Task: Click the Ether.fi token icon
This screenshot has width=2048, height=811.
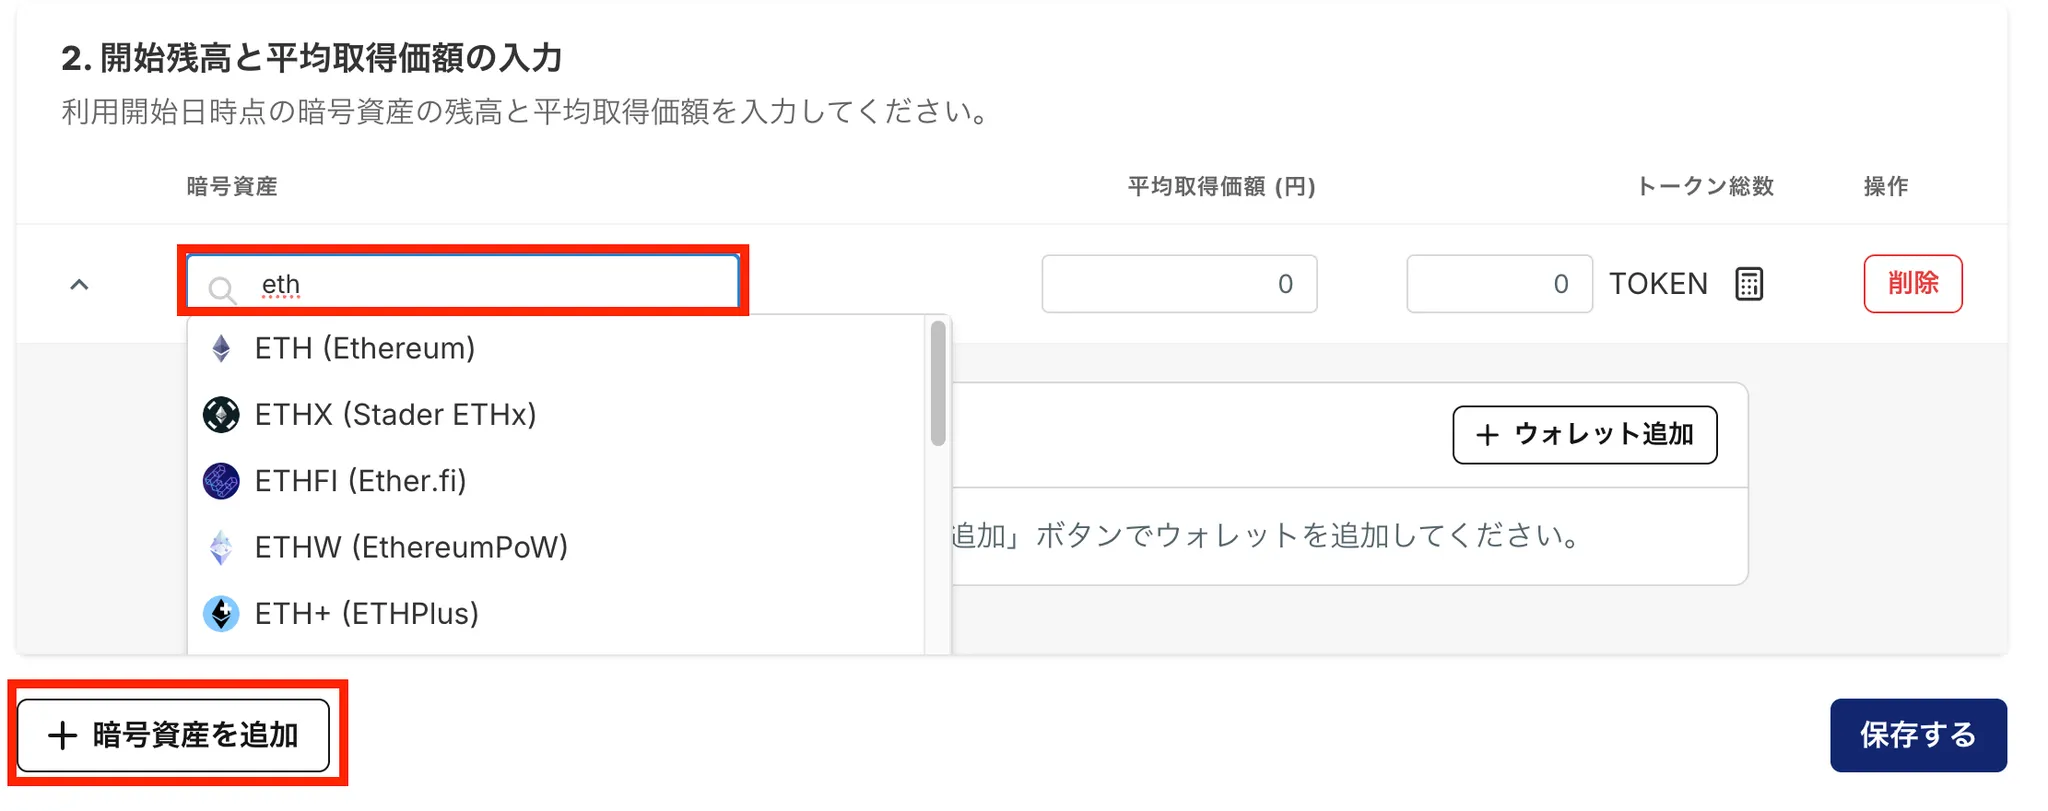Action: pos(221,481)
